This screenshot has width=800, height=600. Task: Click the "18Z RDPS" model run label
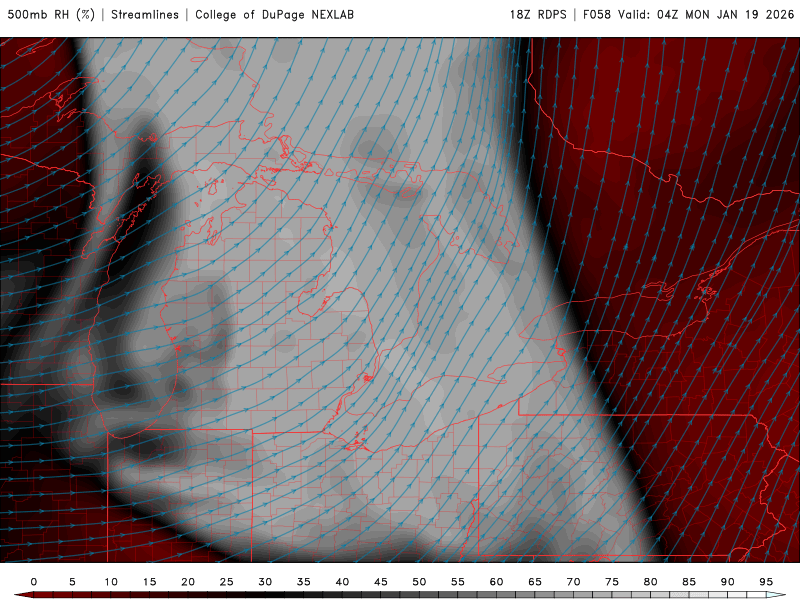pyautogui.click(x=538, y=15)
